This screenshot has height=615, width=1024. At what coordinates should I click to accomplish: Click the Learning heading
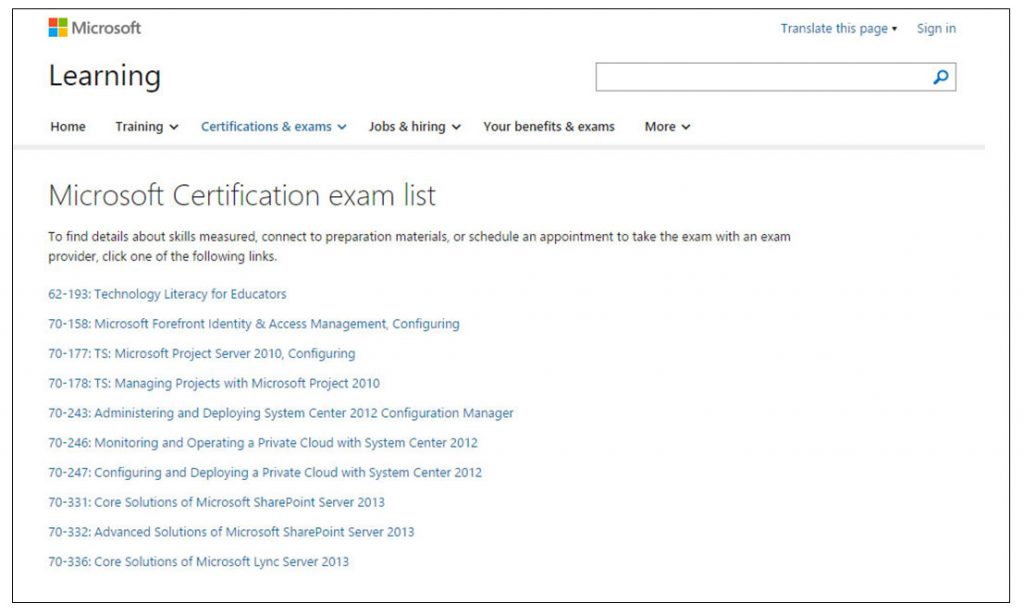(104, 76)
